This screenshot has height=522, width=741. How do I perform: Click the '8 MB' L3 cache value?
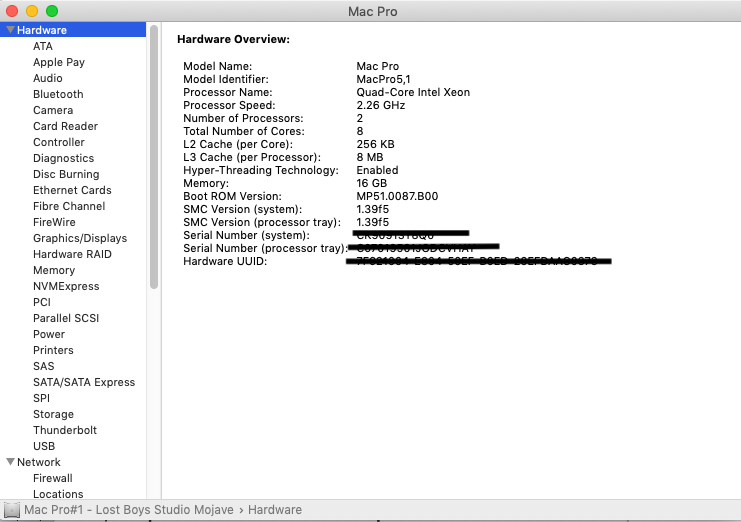(x=370, y=157)
